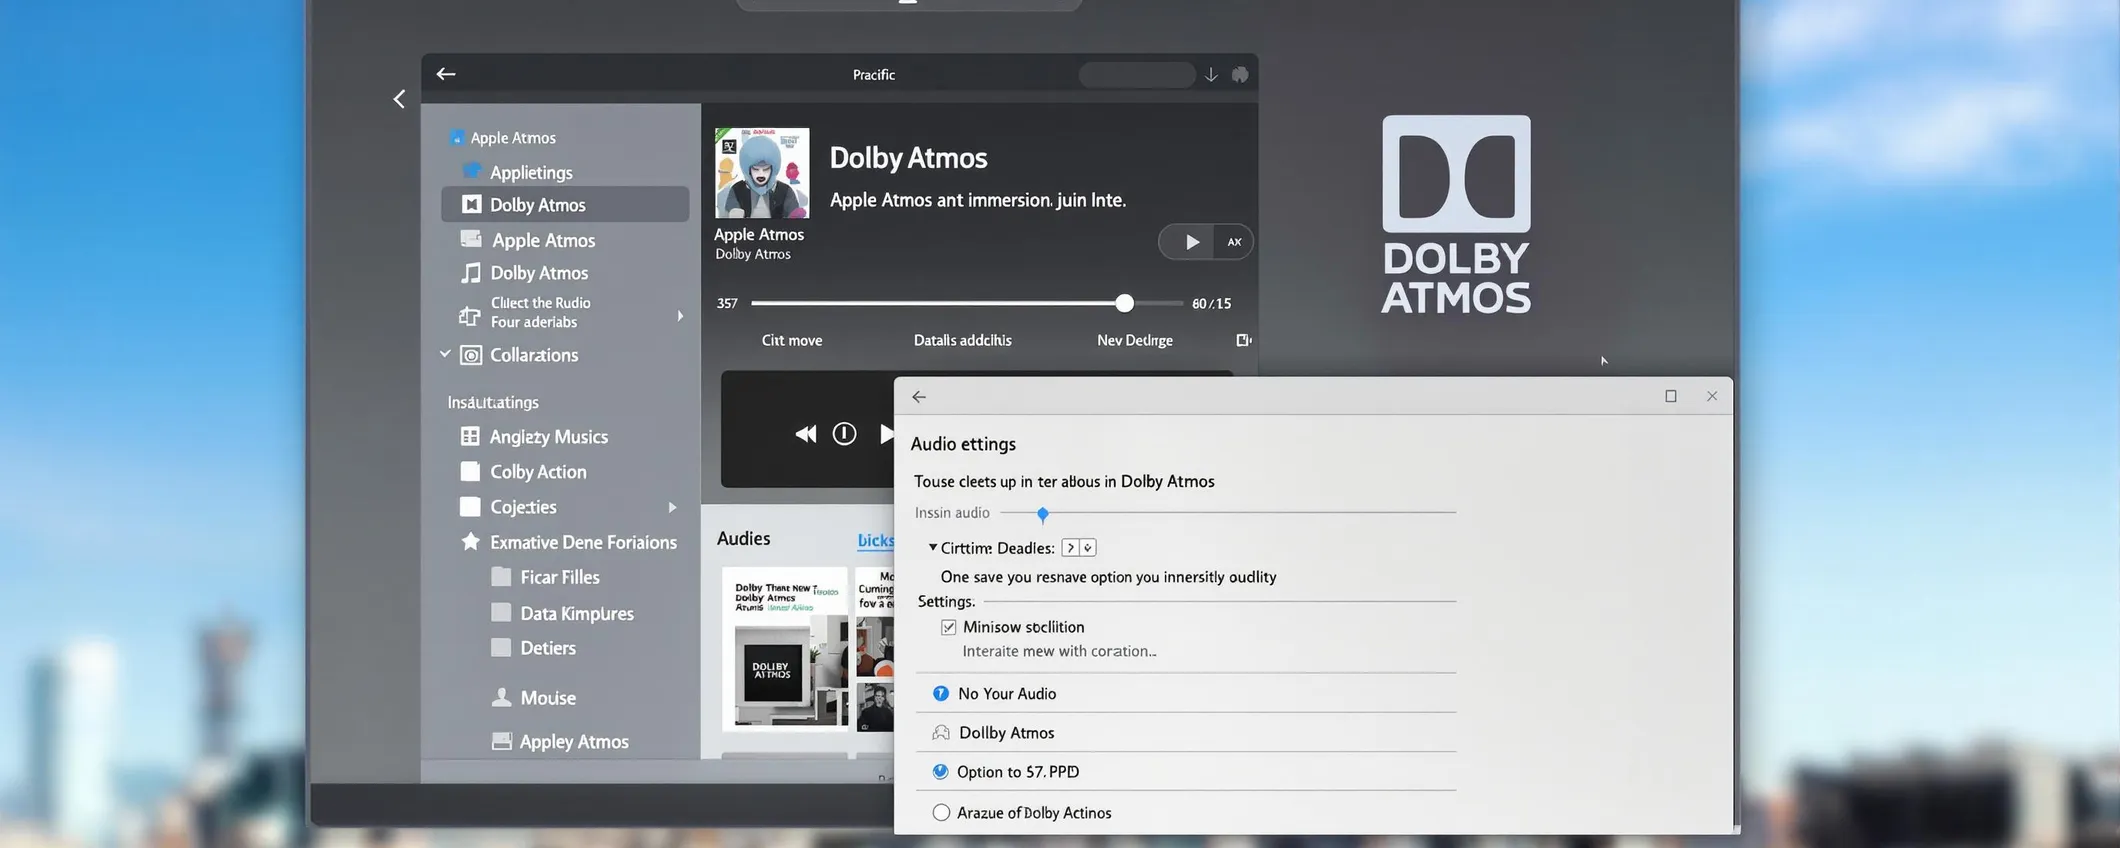Click the search field in title bar

pyautogui.click(x=1137, y=75)
